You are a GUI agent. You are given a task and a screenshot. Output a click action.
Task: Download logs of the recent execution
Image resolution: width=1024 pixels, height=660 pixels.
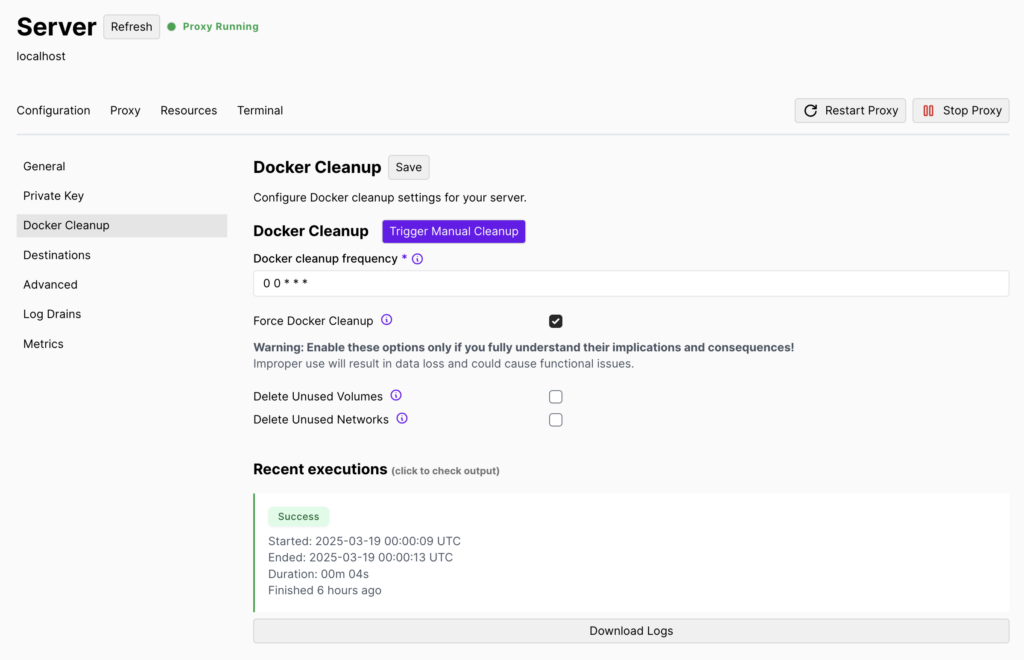[630, 631]
